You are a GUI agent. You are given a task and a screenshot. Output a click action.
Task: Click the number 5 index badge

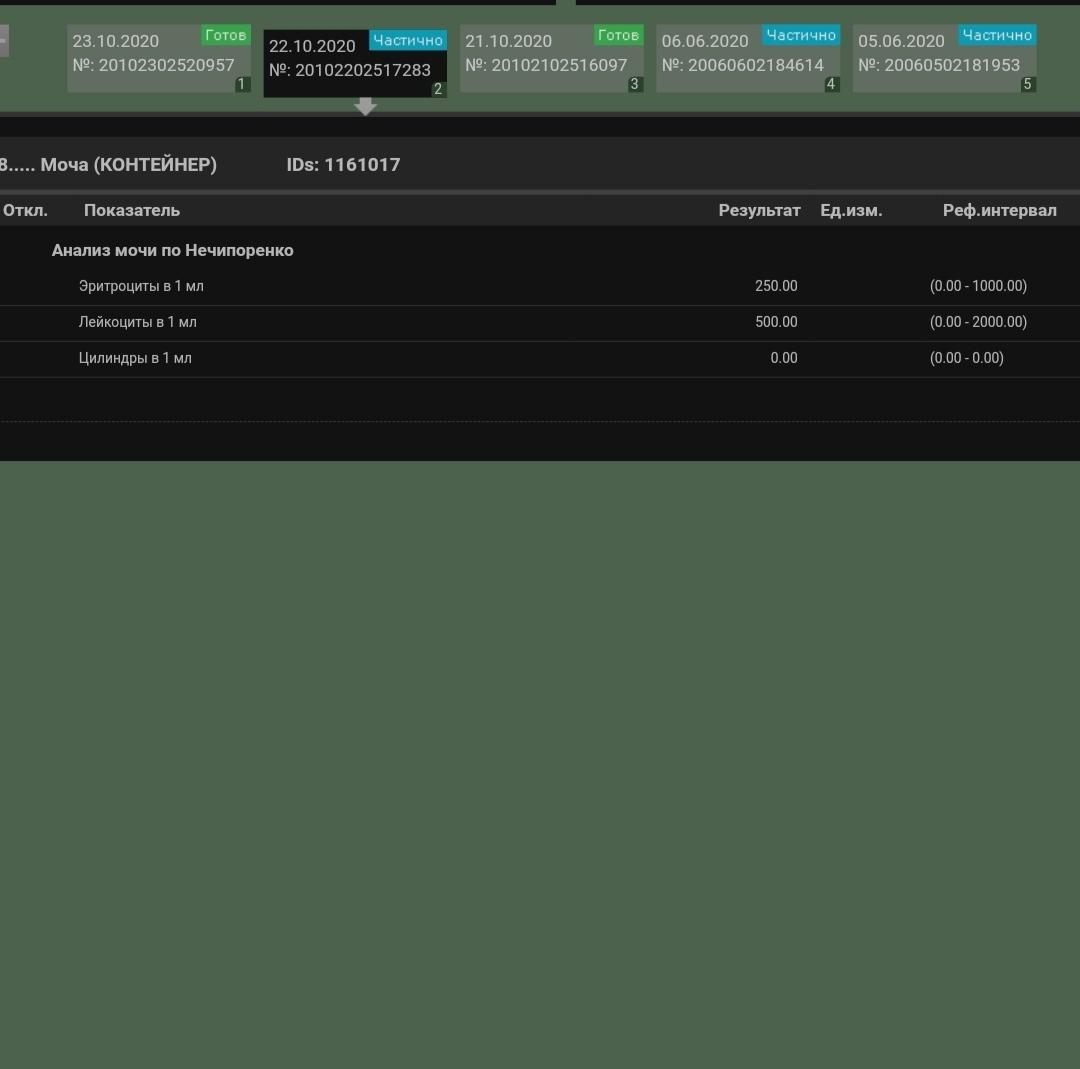[1027, 84]
